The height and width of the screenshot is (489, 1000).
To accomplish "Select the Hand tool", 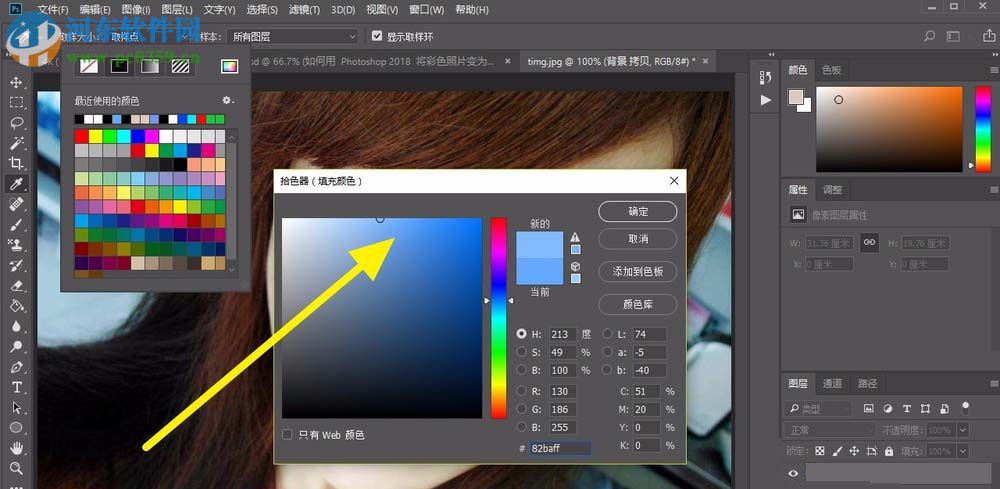I will tap(16, 448).
